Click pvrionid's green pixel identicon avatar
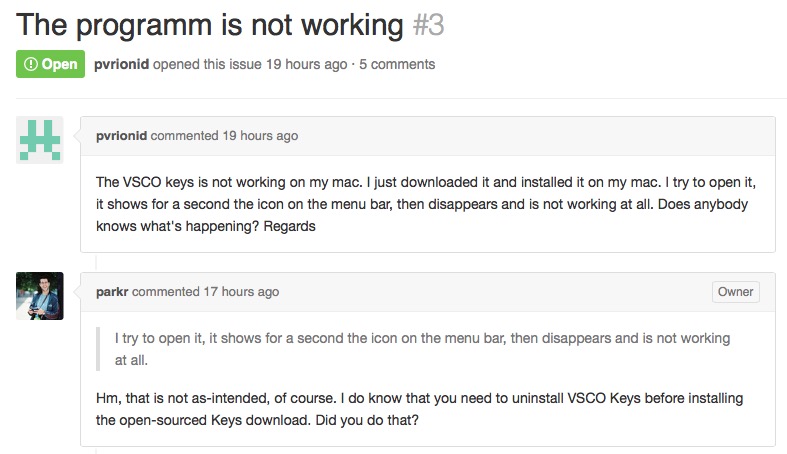The width and height of the screenshot is (787, 454). pos(40,139)
